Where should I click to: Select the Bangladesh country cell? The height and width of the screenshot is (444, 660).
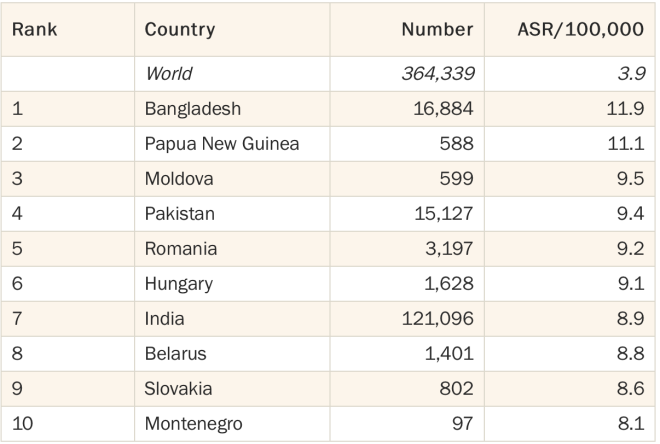pos(193,109)
